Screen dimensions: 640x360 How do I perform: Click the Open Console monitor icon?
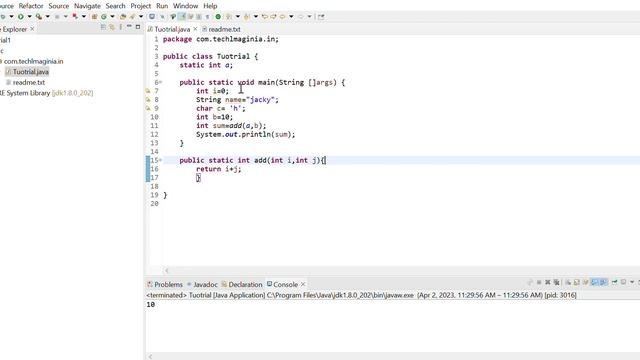click(x=152, y=17)
